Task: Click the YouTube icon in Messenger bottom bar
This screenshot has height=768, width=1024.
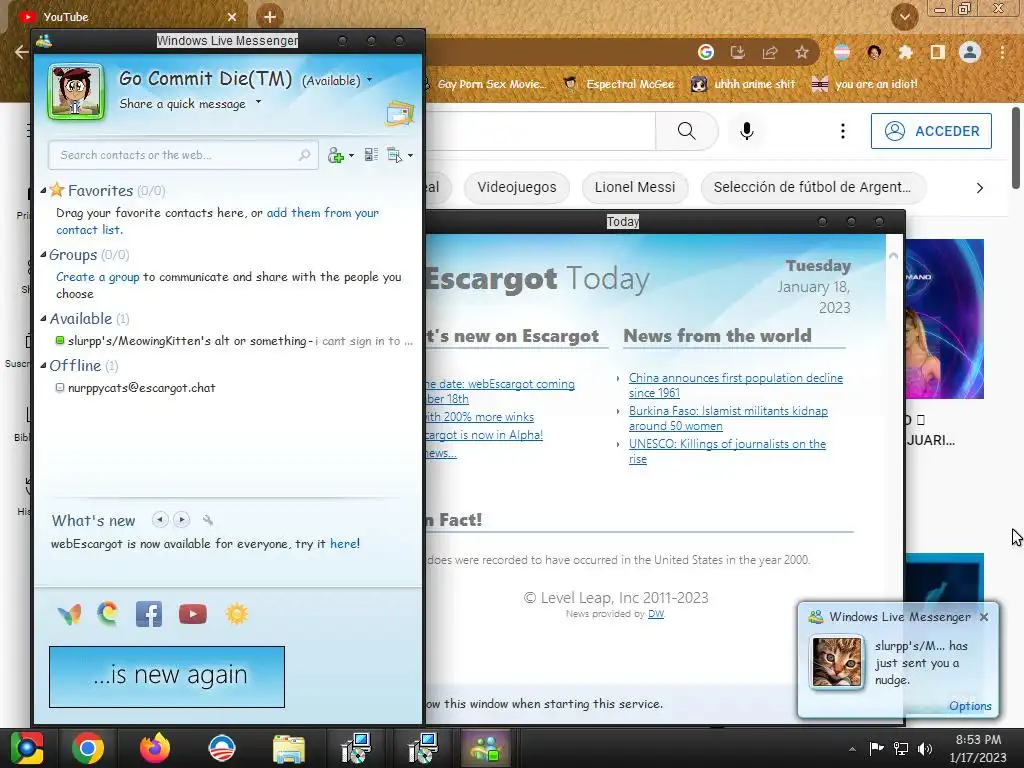Action: click(193, 615)
